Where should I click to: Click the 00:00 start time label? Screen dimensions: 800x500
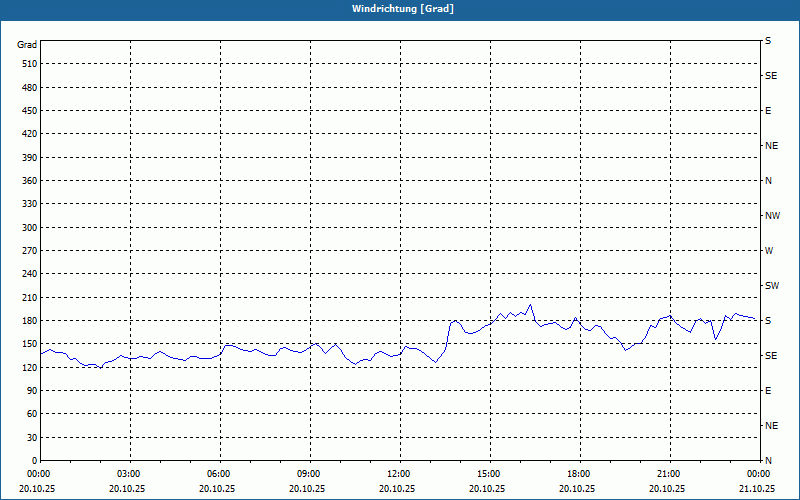[x=40, y=473]
